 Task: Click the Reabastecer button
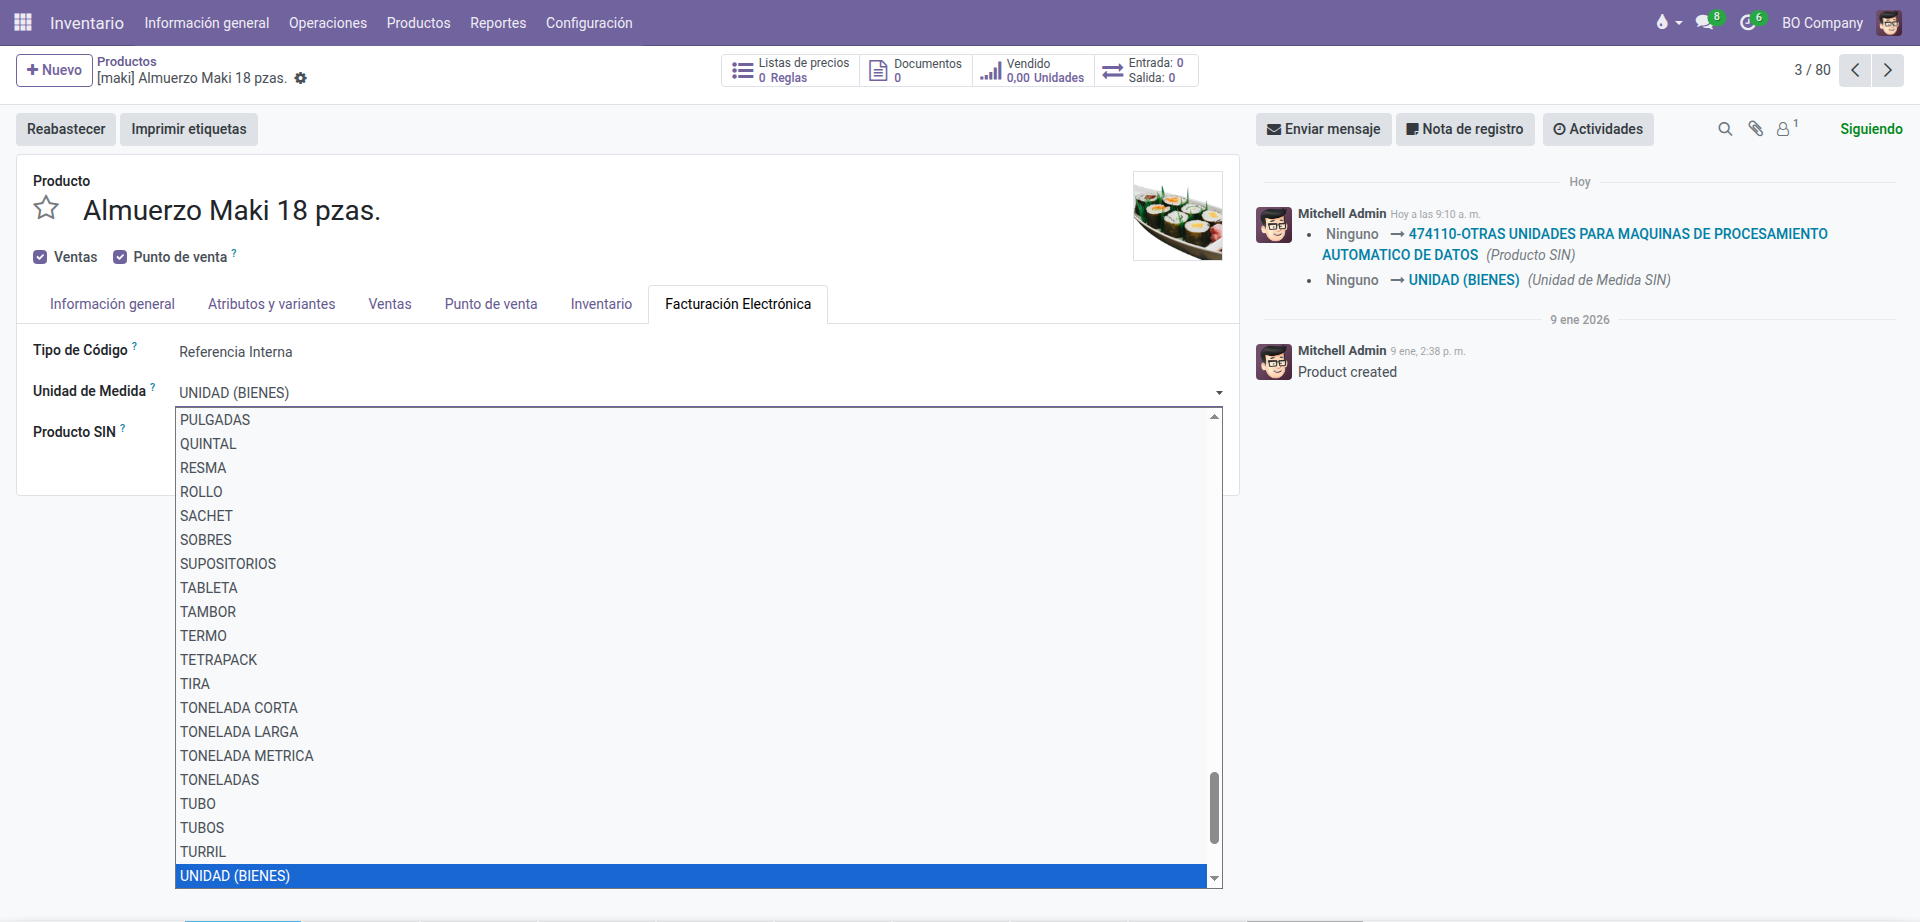66,129
